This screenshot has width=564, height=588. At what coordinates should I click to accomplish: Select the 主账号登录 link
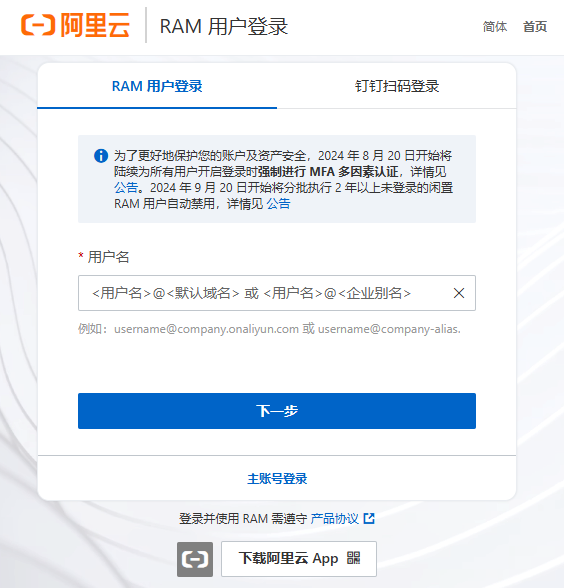277,479
